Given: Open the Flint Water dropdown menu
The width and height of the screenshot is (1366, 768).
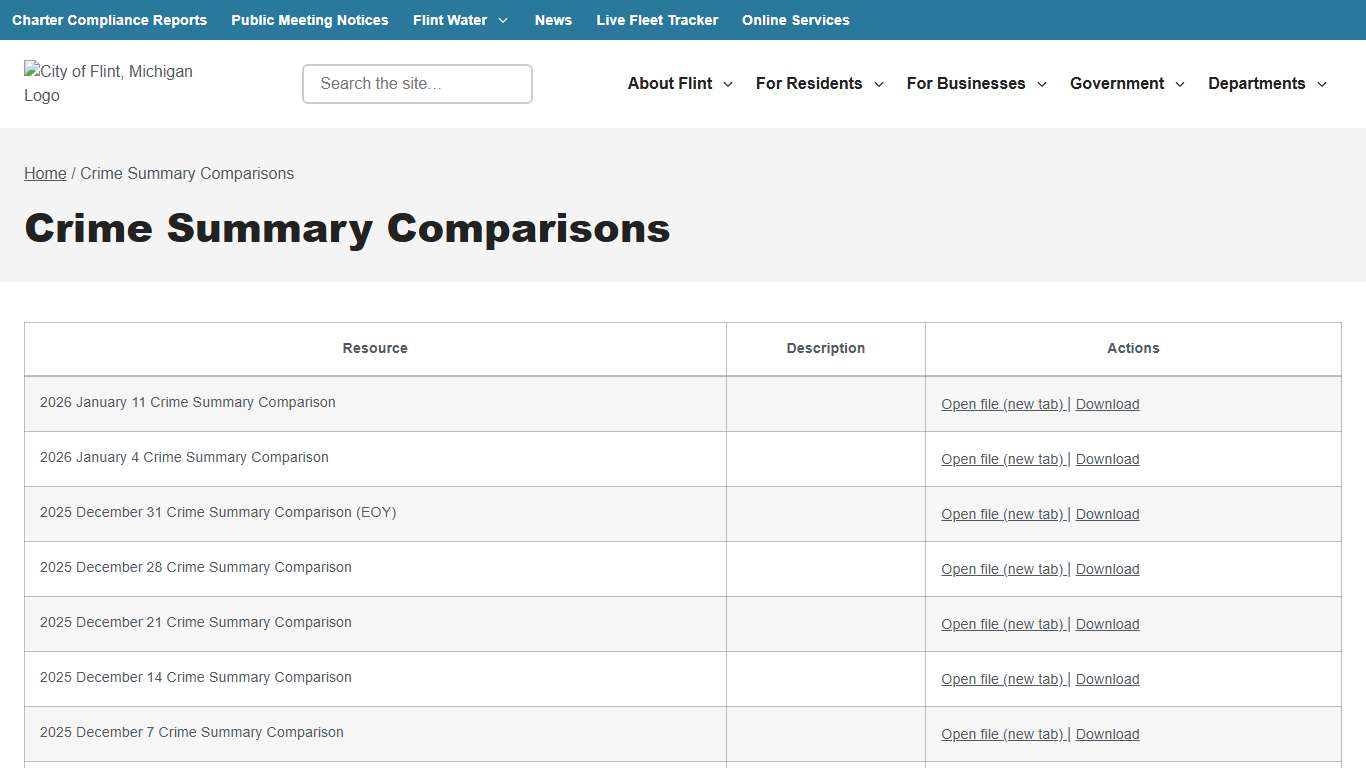Looking at the screenshot, I should coord(460,20).
